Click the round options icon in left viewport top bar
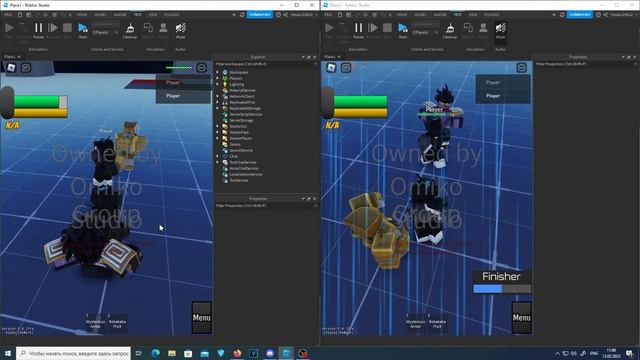640x360 pixels. click(202, 67)
